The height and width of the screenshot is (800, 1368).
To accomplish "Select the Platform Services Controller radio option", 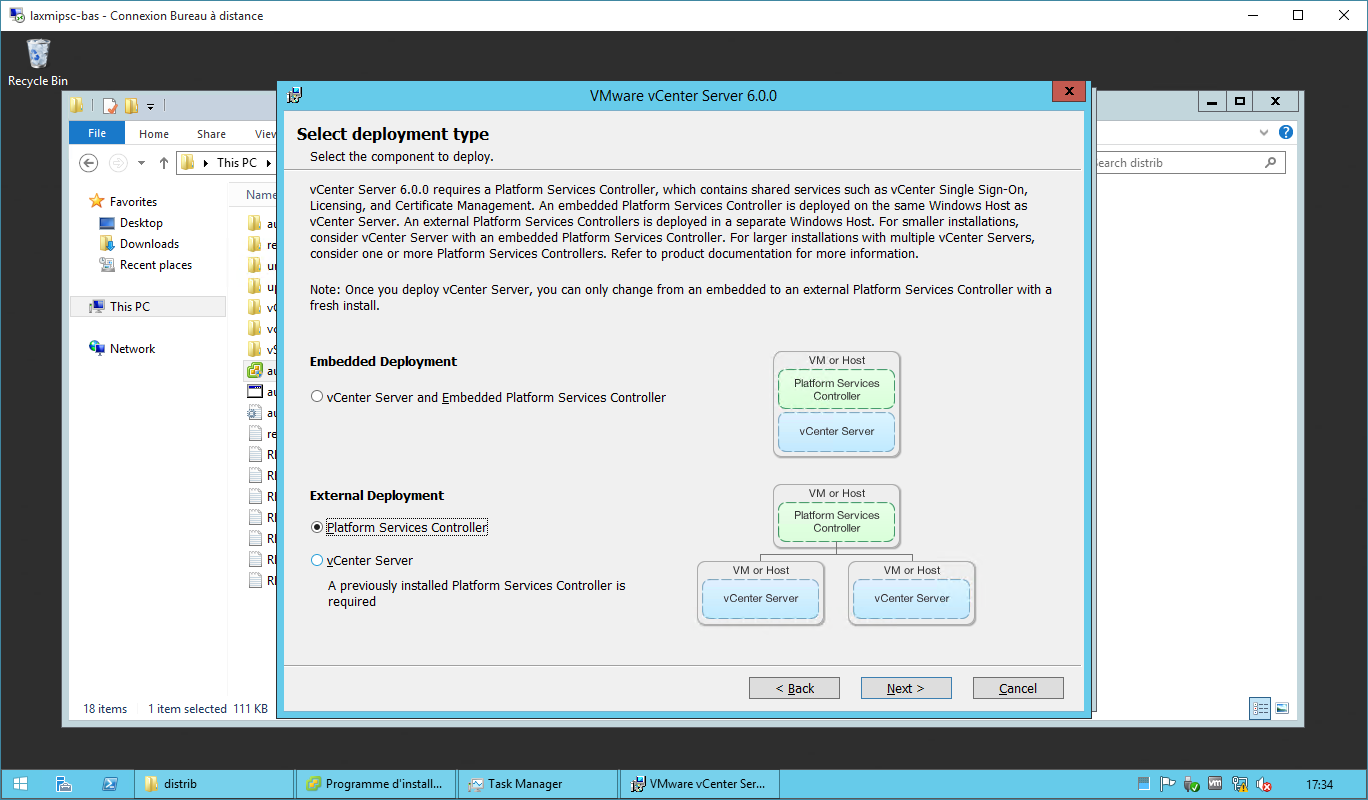I will (x=317, y=527).
